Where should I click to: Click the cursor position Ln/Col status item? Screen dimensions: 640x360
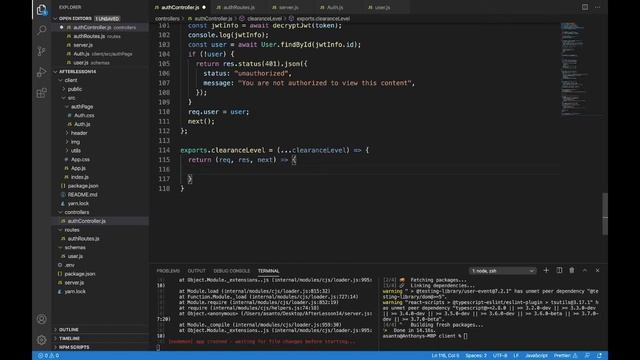click(x=445, y=356)
